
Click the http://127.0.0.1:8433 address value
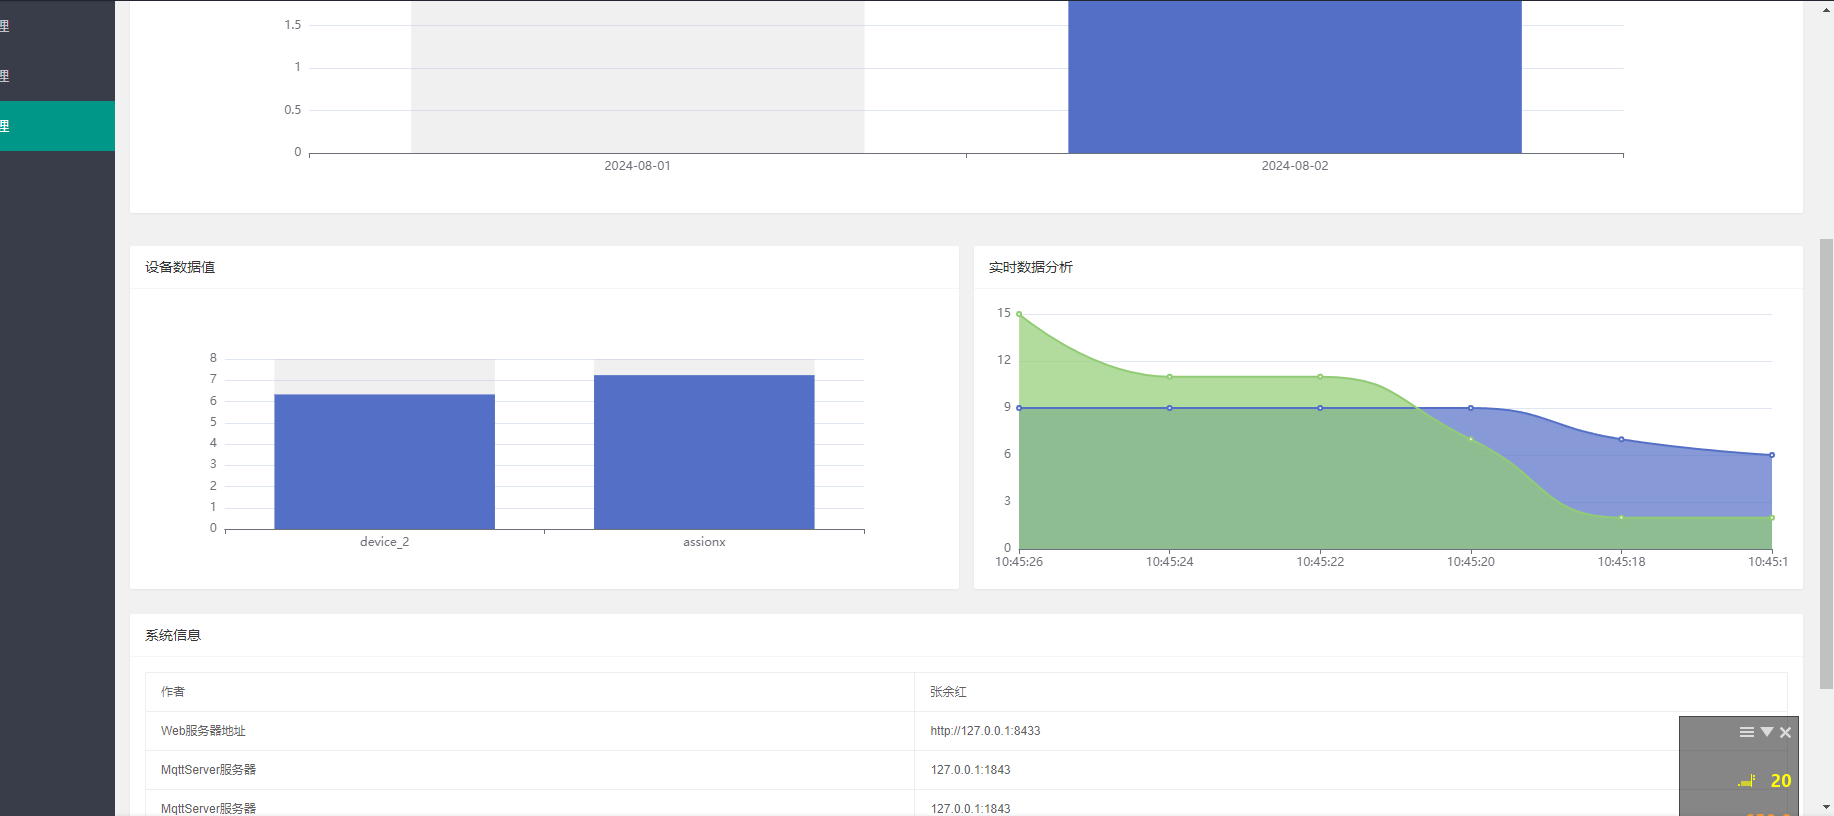[985, 731]
